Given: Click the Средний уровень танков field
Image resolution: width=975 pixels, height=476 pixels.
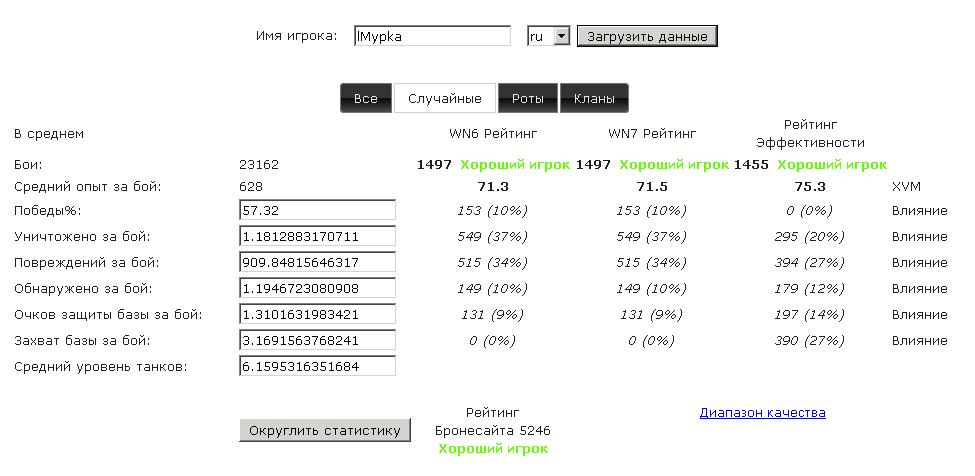Looking at the screenshot, I should [x=317, y=366].
